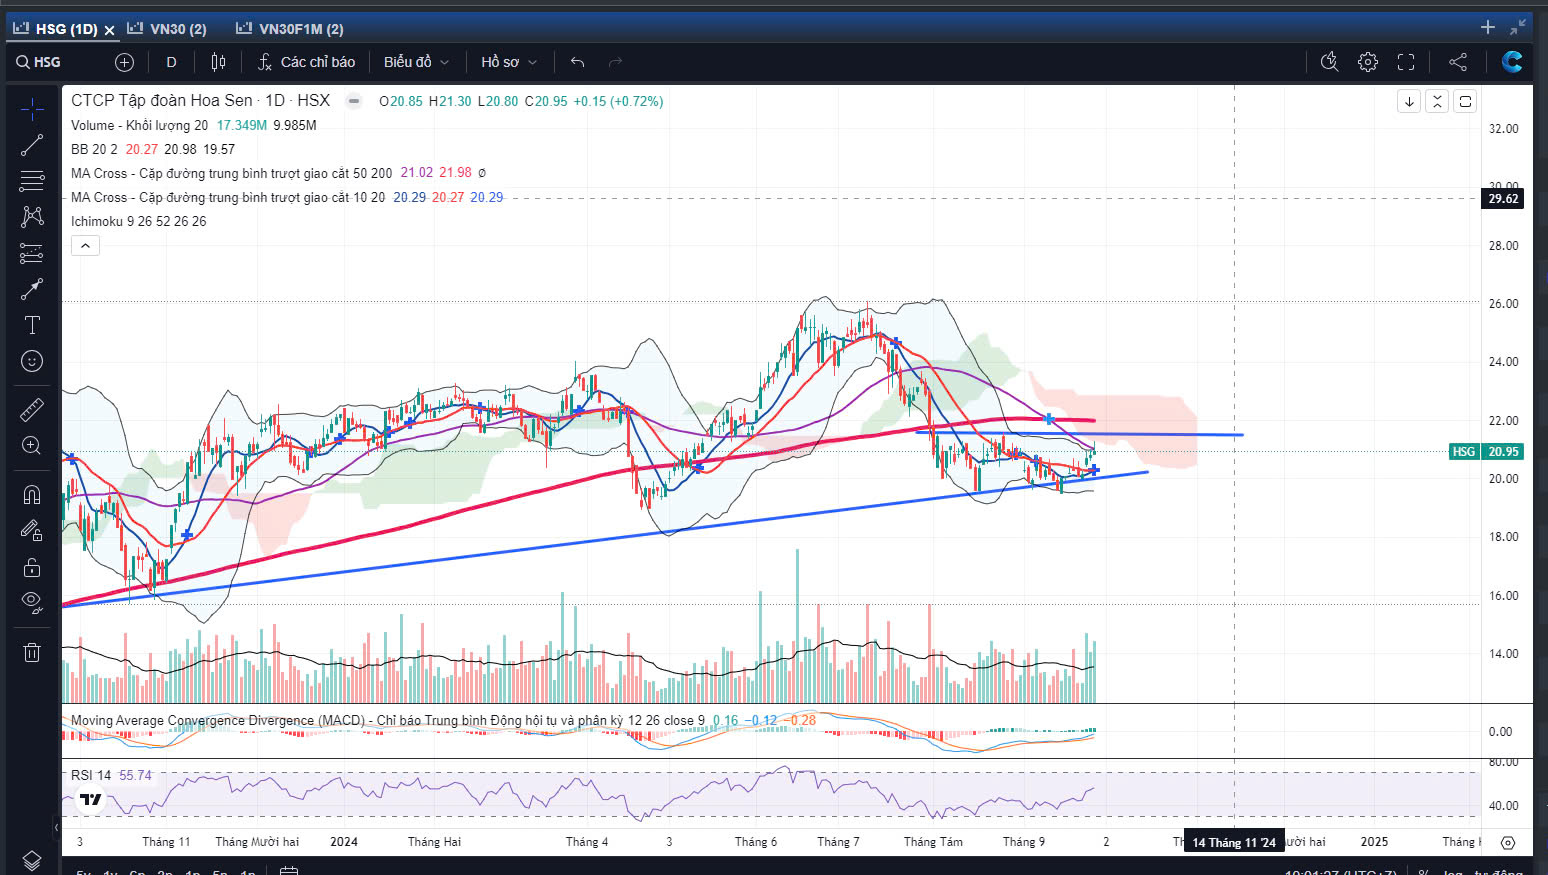Toggle fullscreen mode

[1406, 62]
